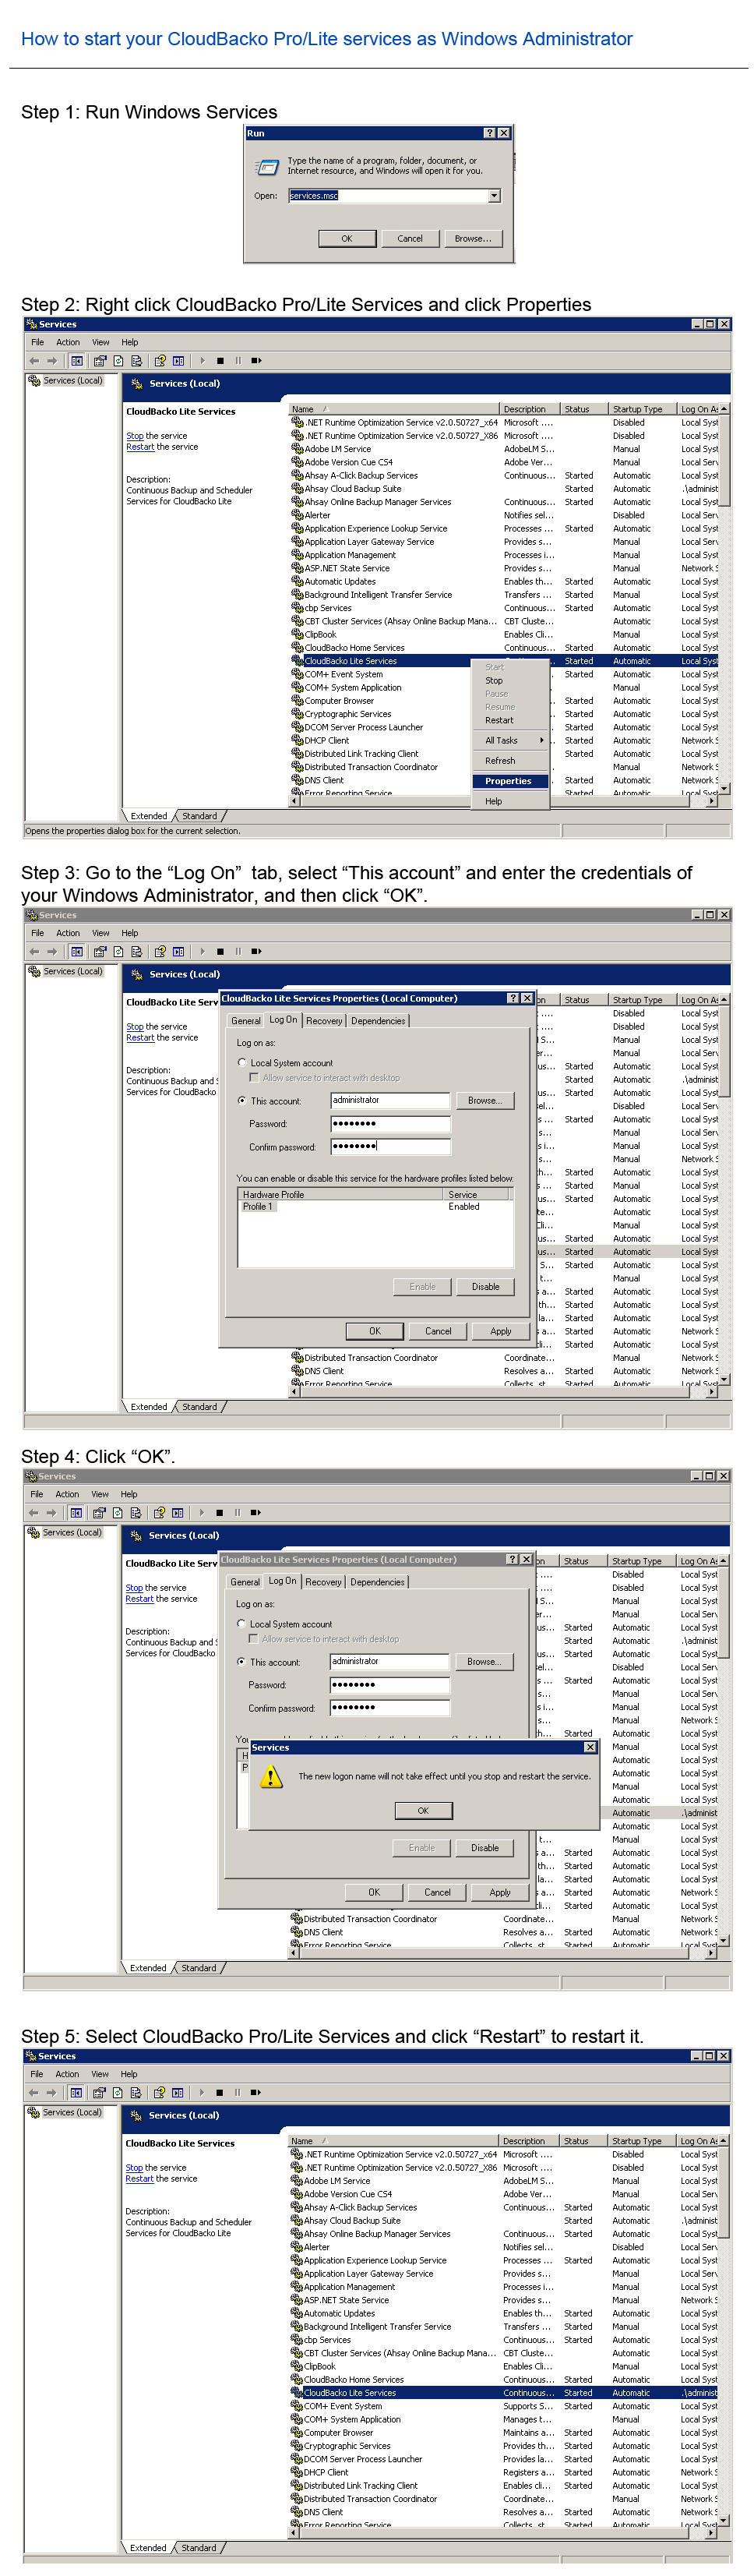This screenshot has height=2576, width=754.
Task: Click Cancel in the Run dialog
Action: (410, 238)
